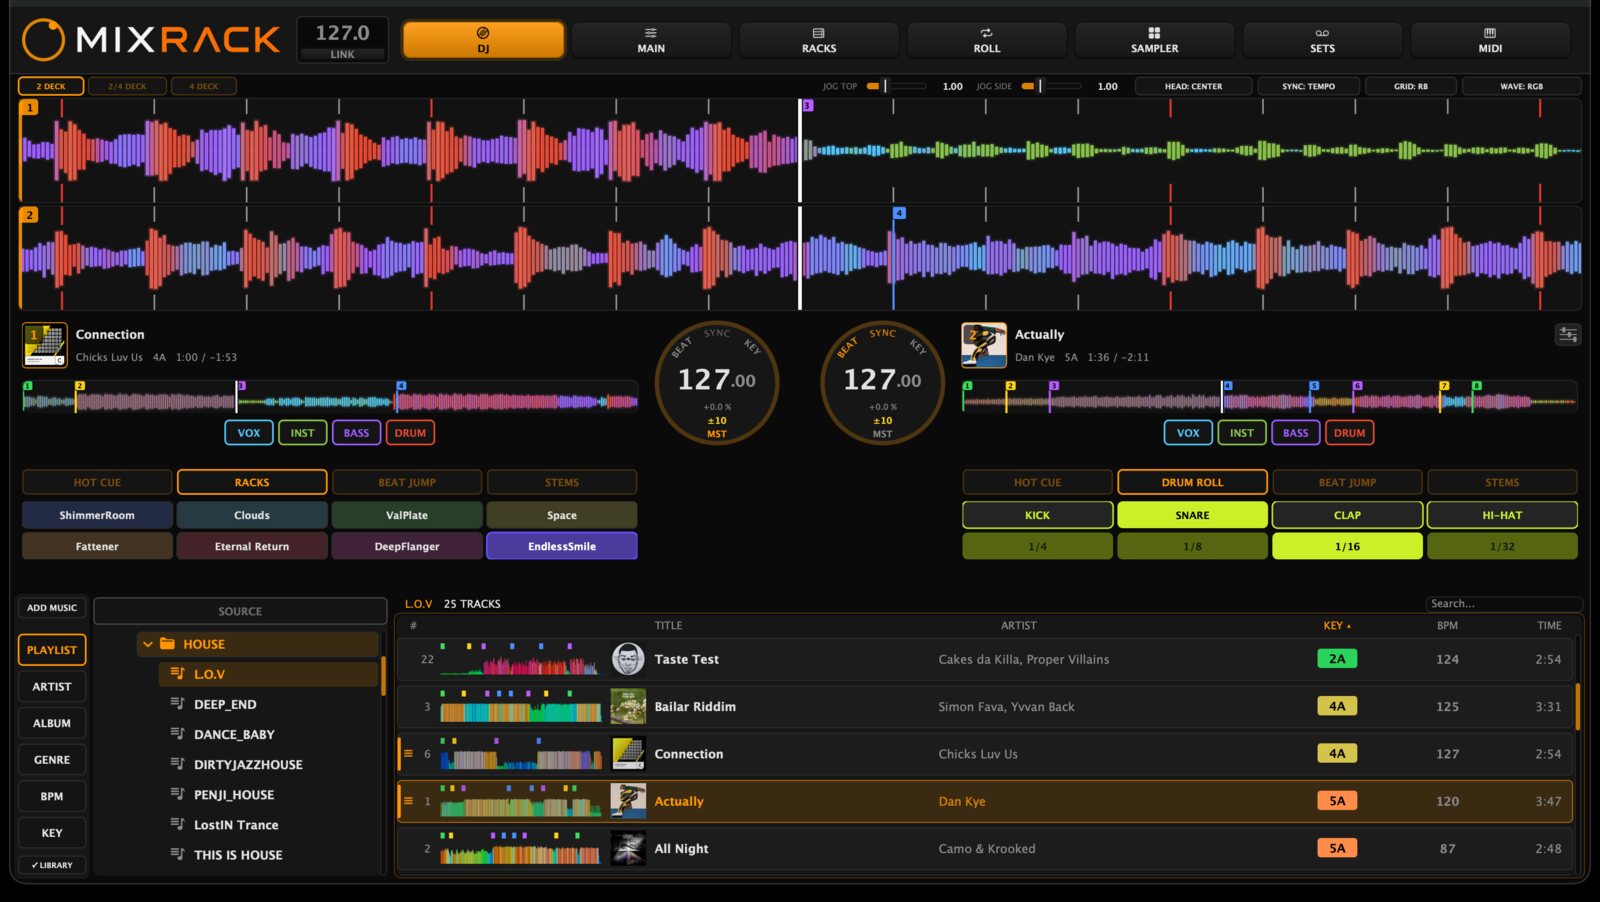Click the deck 2 BPM 127.00 dial
The image size is (1600, 902).
[882, 382]
